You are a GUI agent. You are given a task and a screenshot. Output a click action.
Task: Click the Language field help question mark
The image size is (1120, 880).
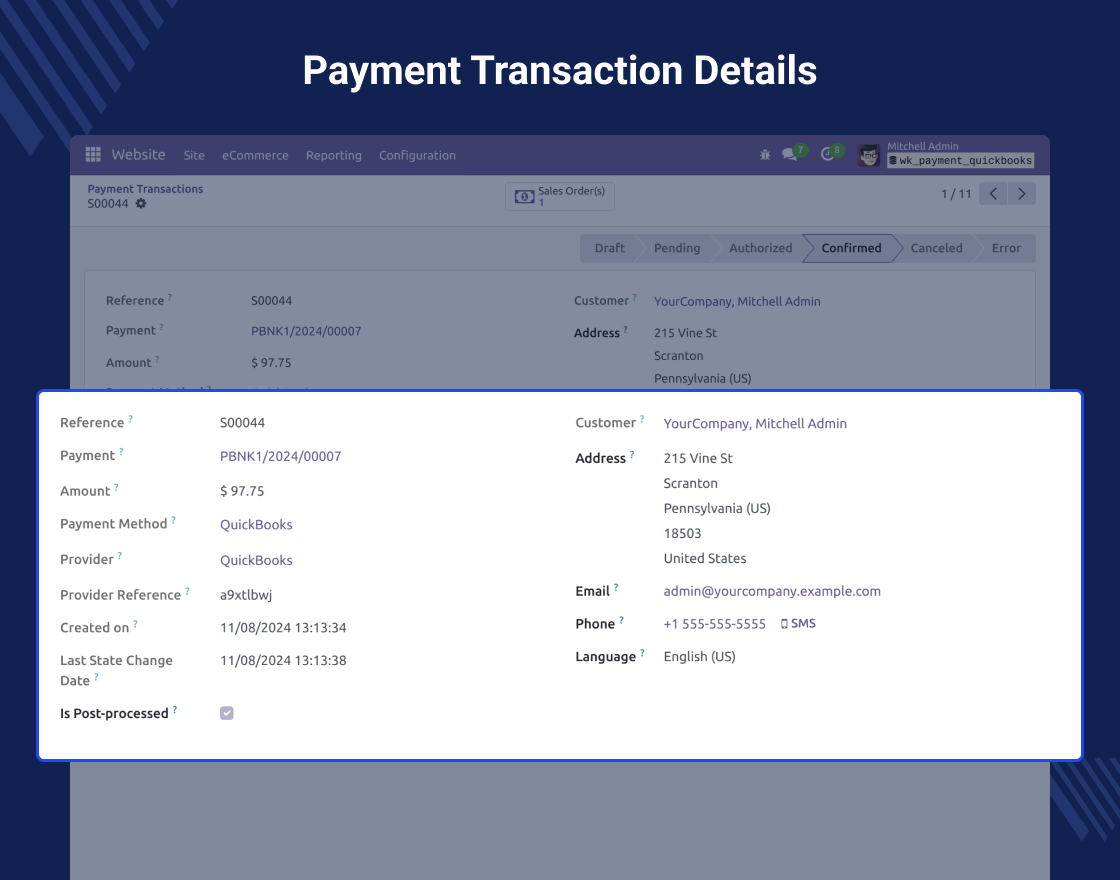point(642,653)
